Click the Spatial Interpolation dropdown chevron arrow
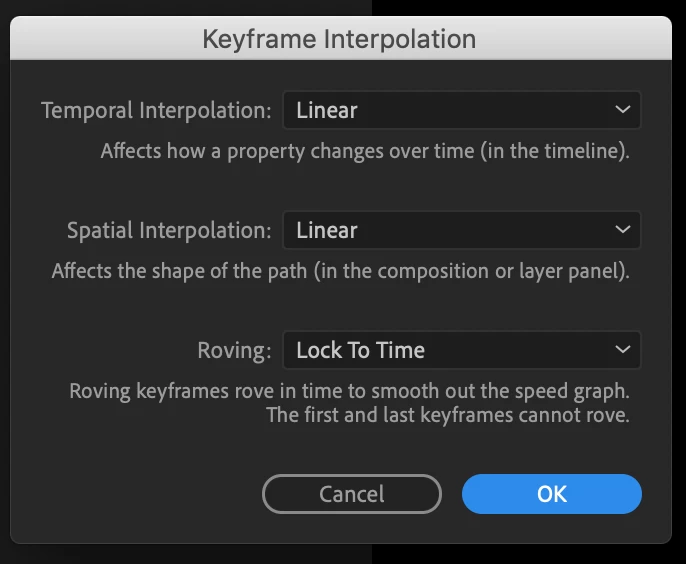 (x=623, y=230)
